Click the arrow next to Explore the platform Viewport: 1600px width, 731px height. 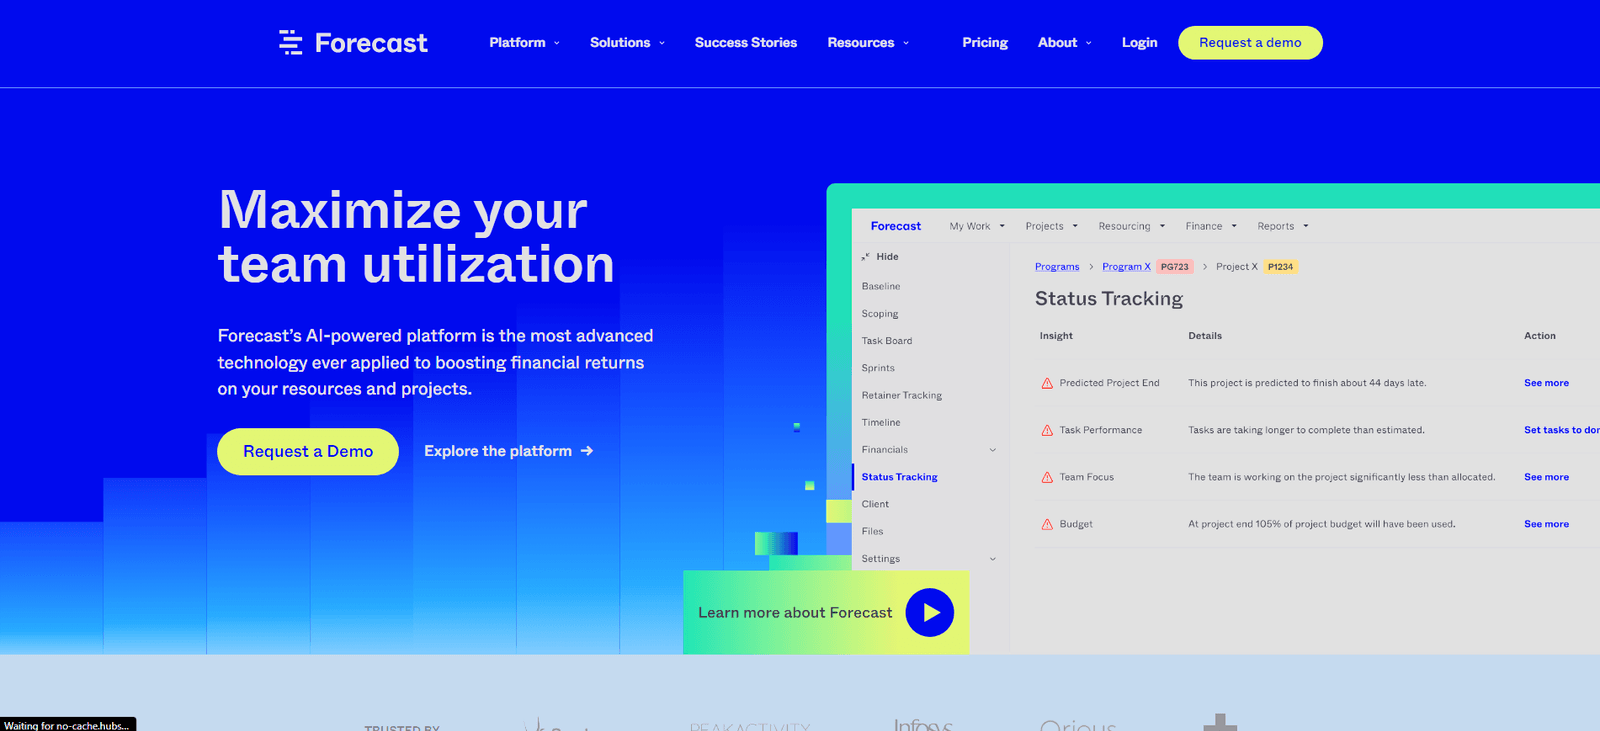[x=587, y=451]
